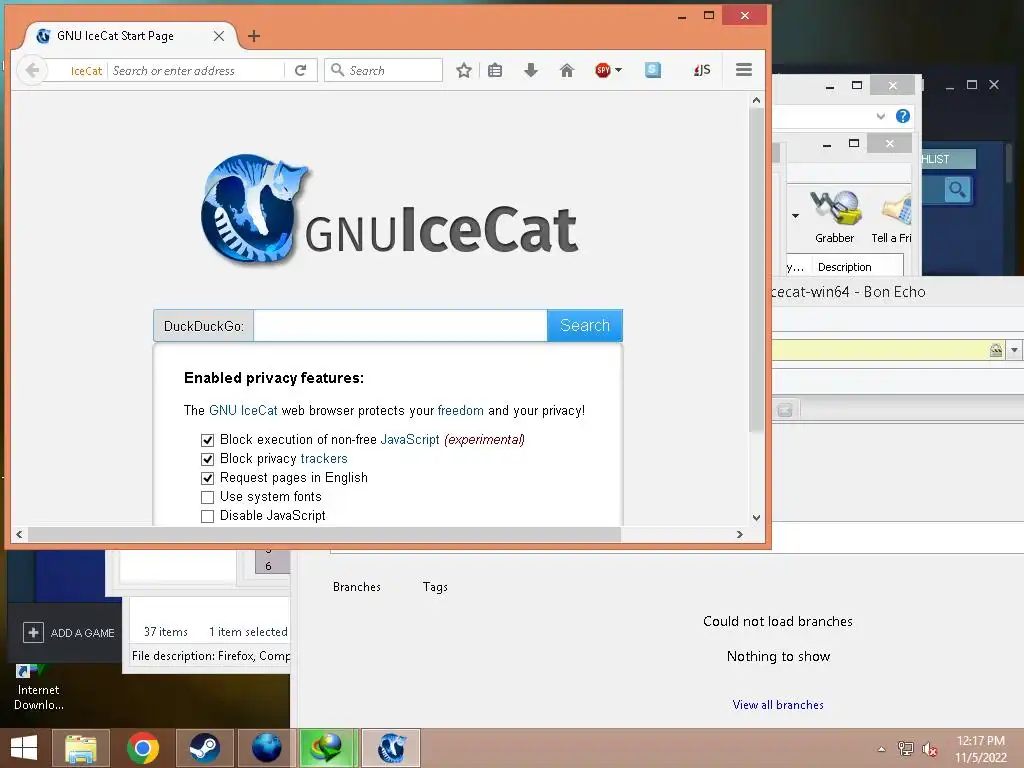1024x768 pixels.
Task: Uncheck Request pages in English
Action: click(207, 478)
